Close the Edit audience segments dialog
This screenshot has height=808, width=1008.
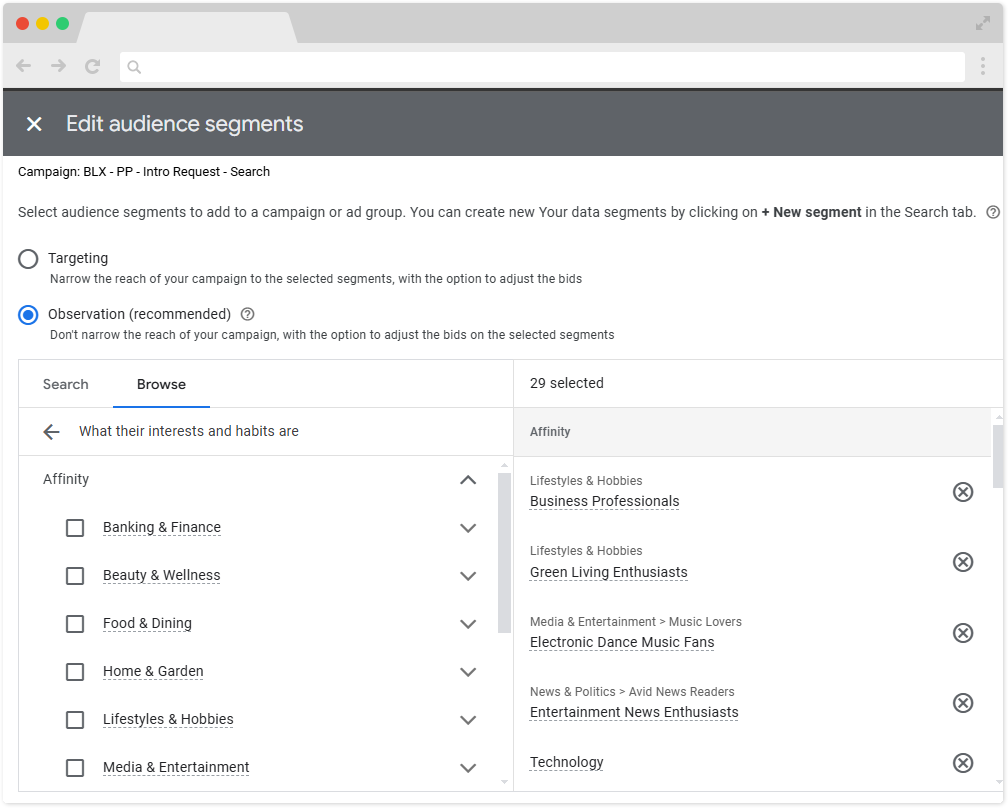click(x=34, y=124)
